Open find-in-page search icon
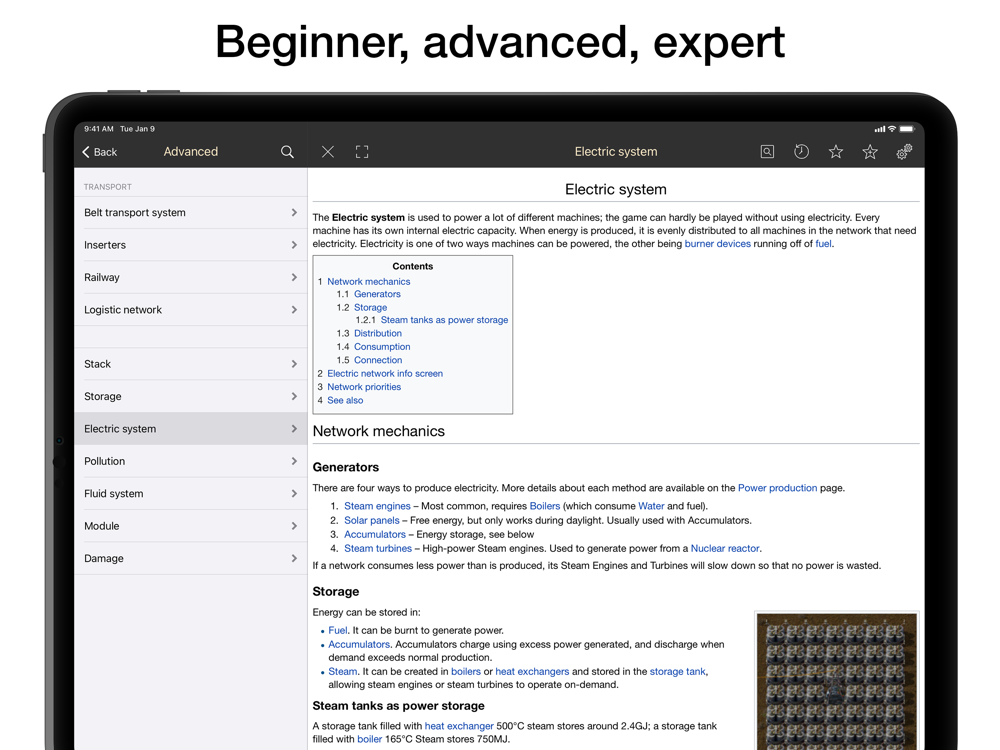Image resolution: width=1000 pixels, height=750 pixels. pos(767,152)
